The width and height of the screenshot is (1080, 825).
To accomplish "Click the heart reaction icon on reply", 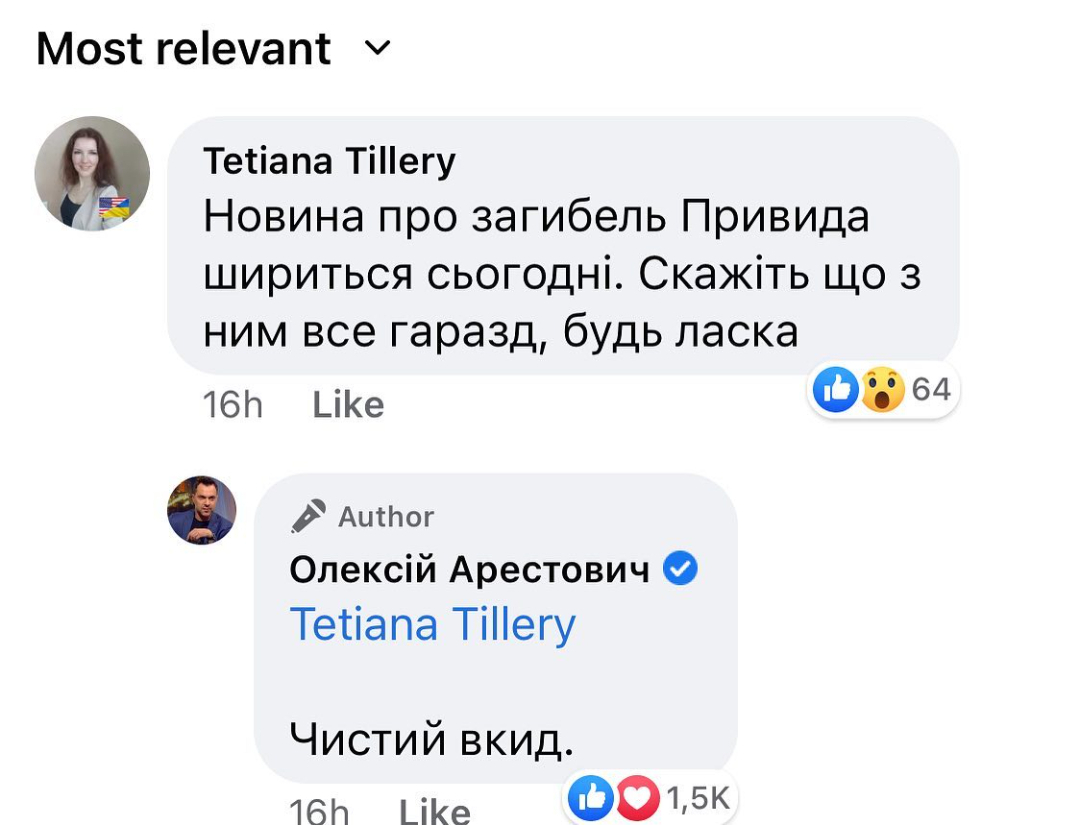I will click(x=639, y=797).
